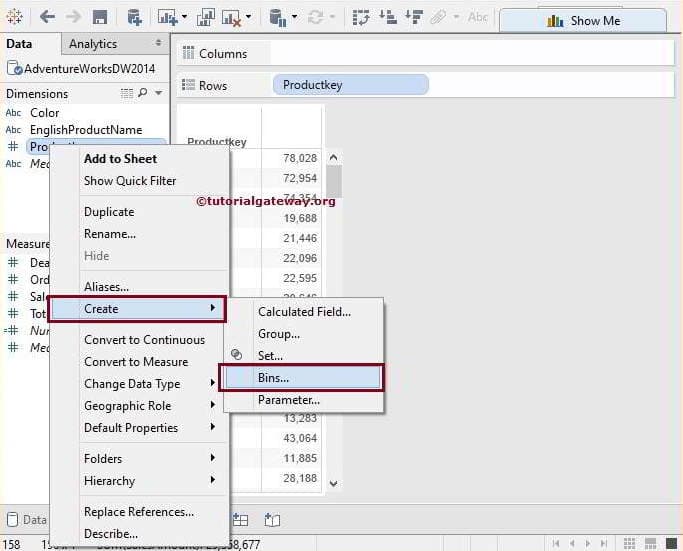Switch to the Analytics tab
683x551 pixels.
click(93, 44)
